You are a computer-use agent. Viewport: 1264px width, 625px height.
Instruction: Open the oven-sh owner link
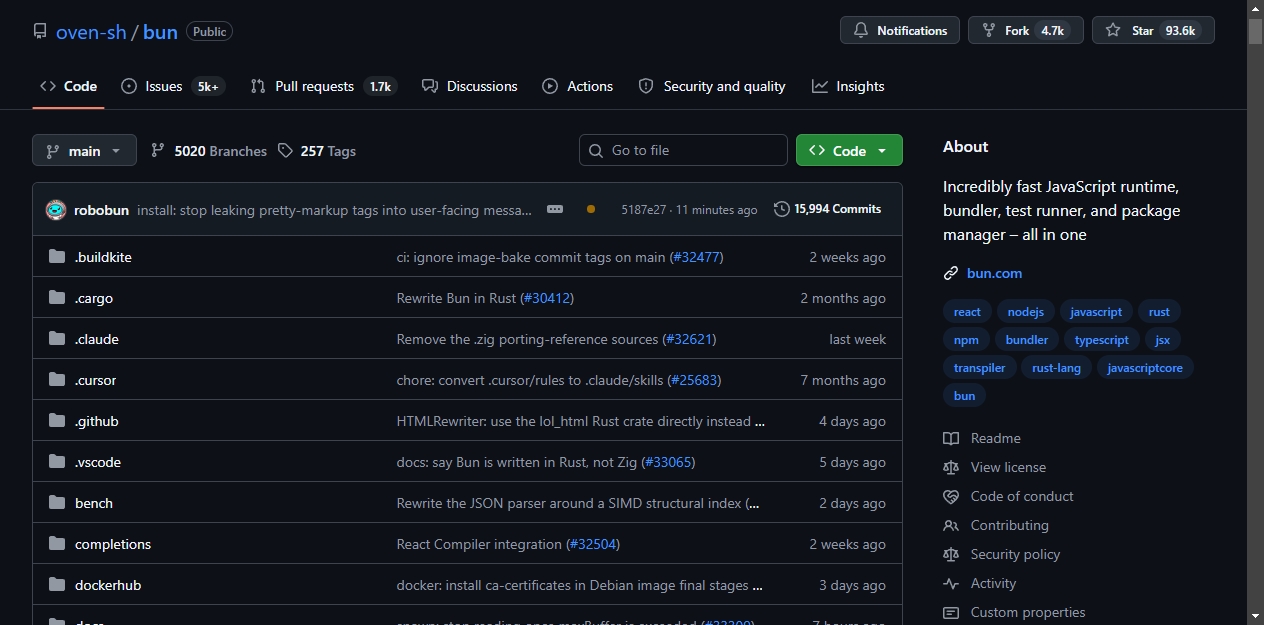point(91,31)
